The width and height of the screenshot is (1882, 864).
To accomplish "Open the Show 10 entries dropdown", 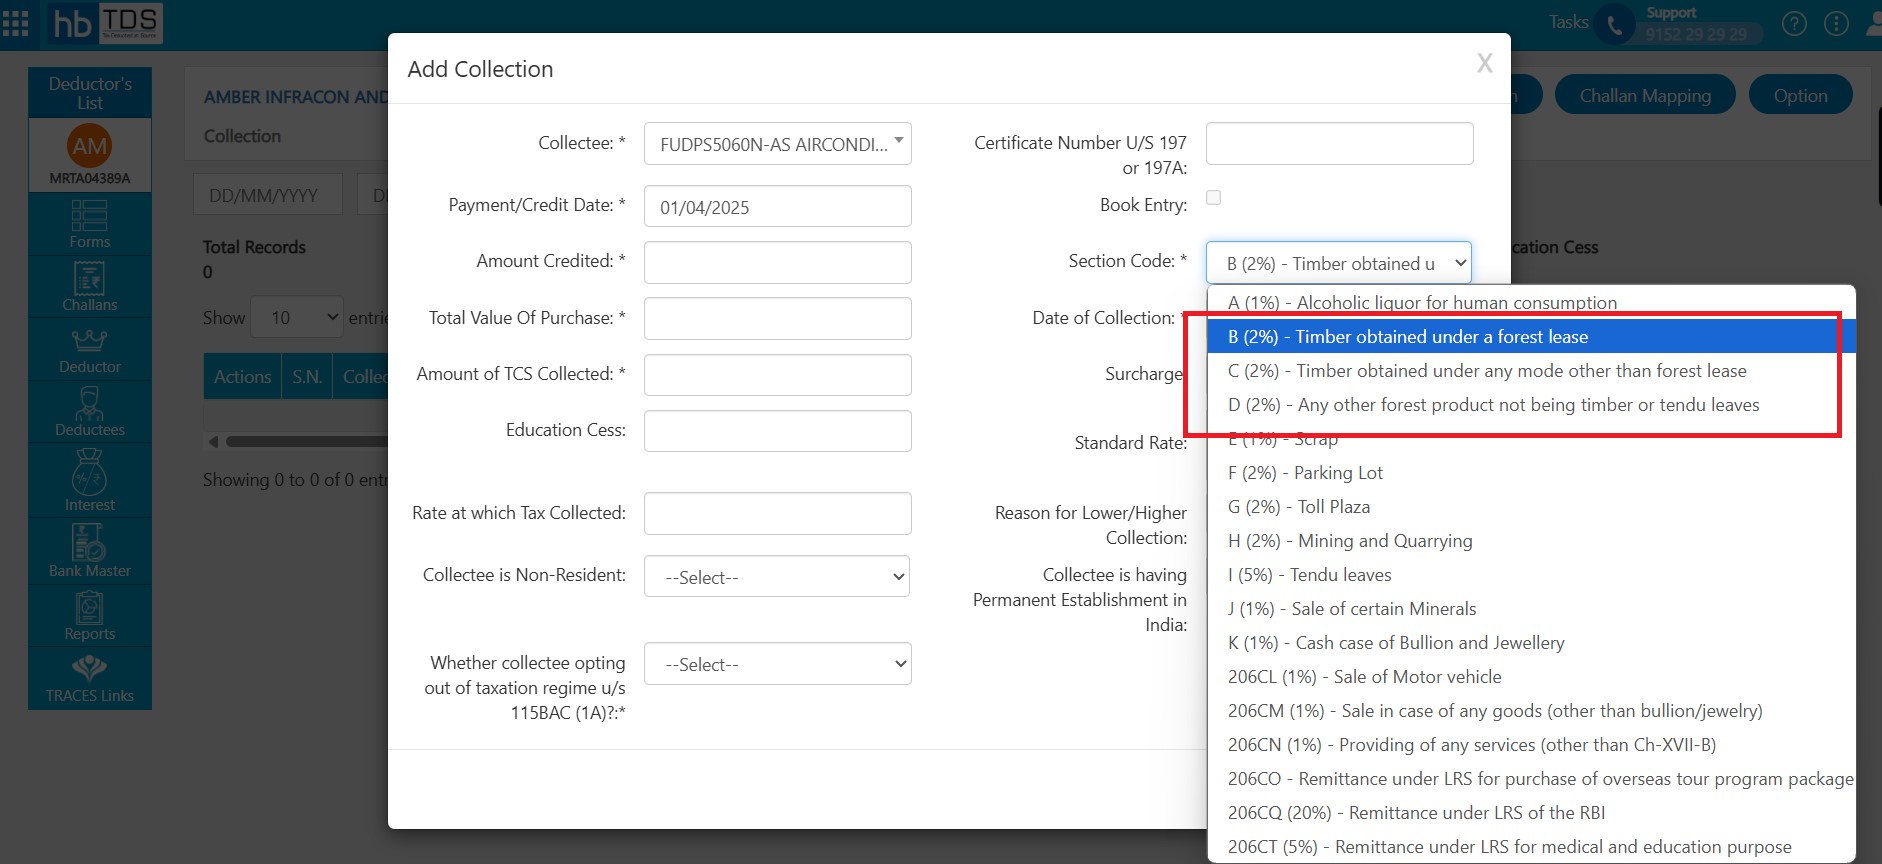I will pos(297,317).
